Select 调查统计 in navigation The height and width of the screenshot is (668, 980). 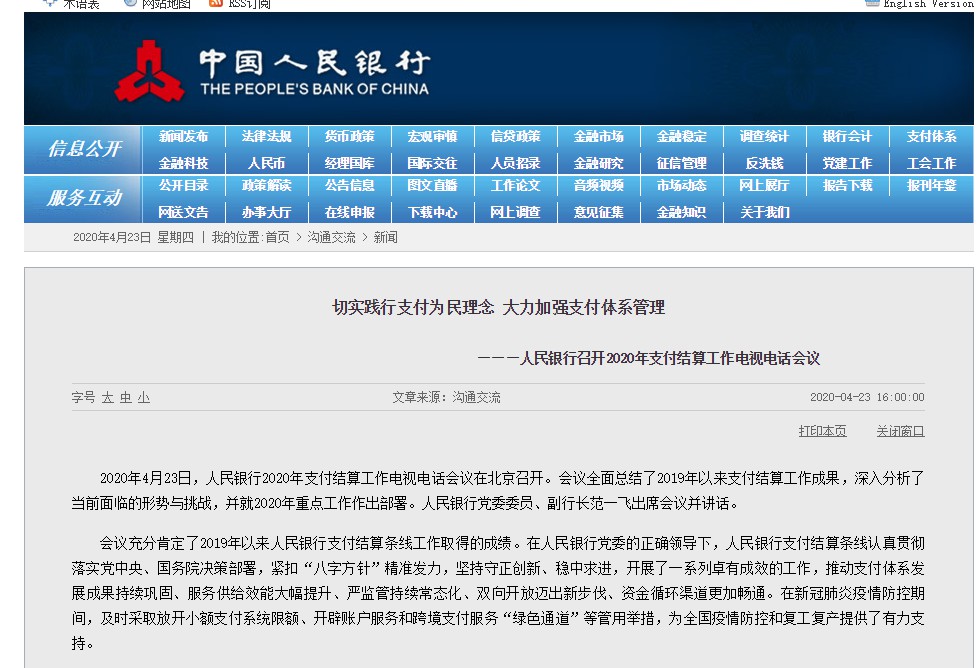click(x=764, y=136)
